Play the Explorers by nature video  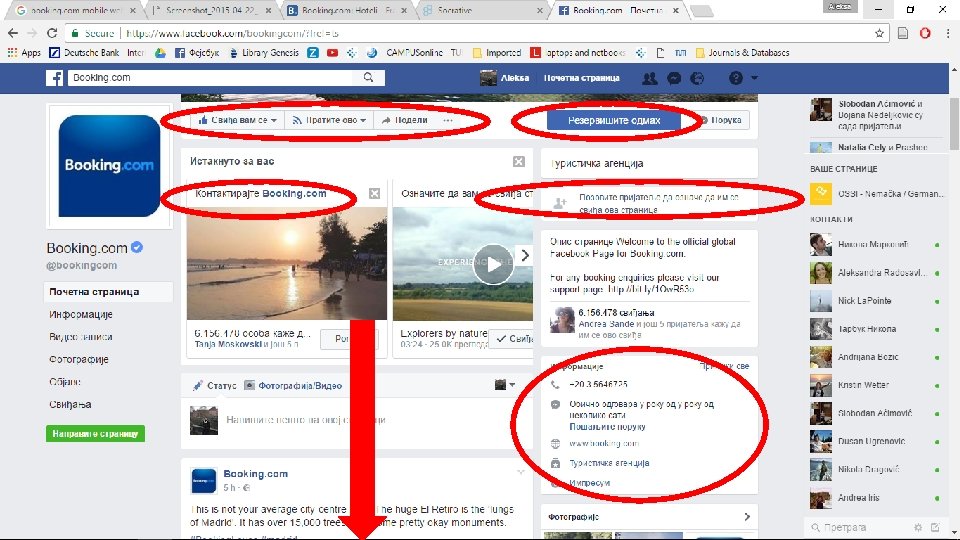coord(493,264)
